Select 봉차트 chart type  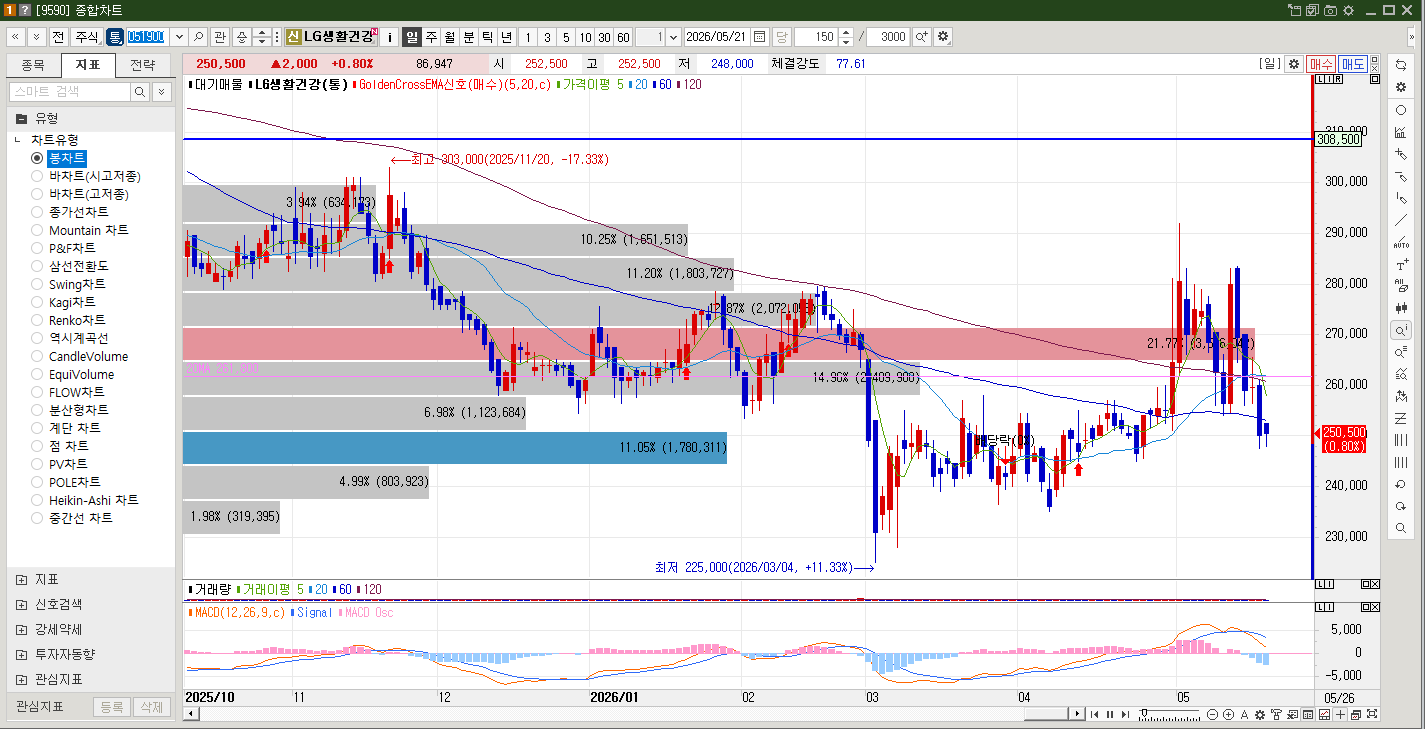[67, 158]
